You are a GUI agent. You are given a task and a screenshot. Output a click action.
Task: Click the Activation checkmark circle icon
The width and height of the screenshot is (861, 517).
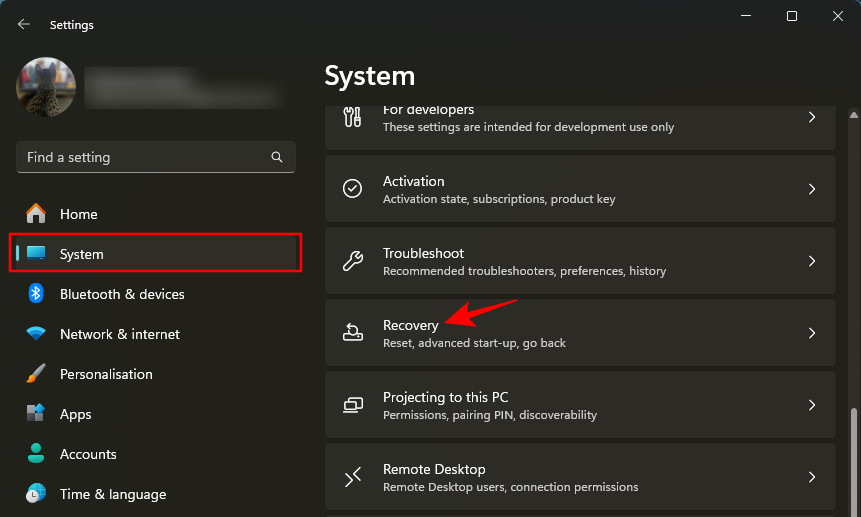pos(353,189)
